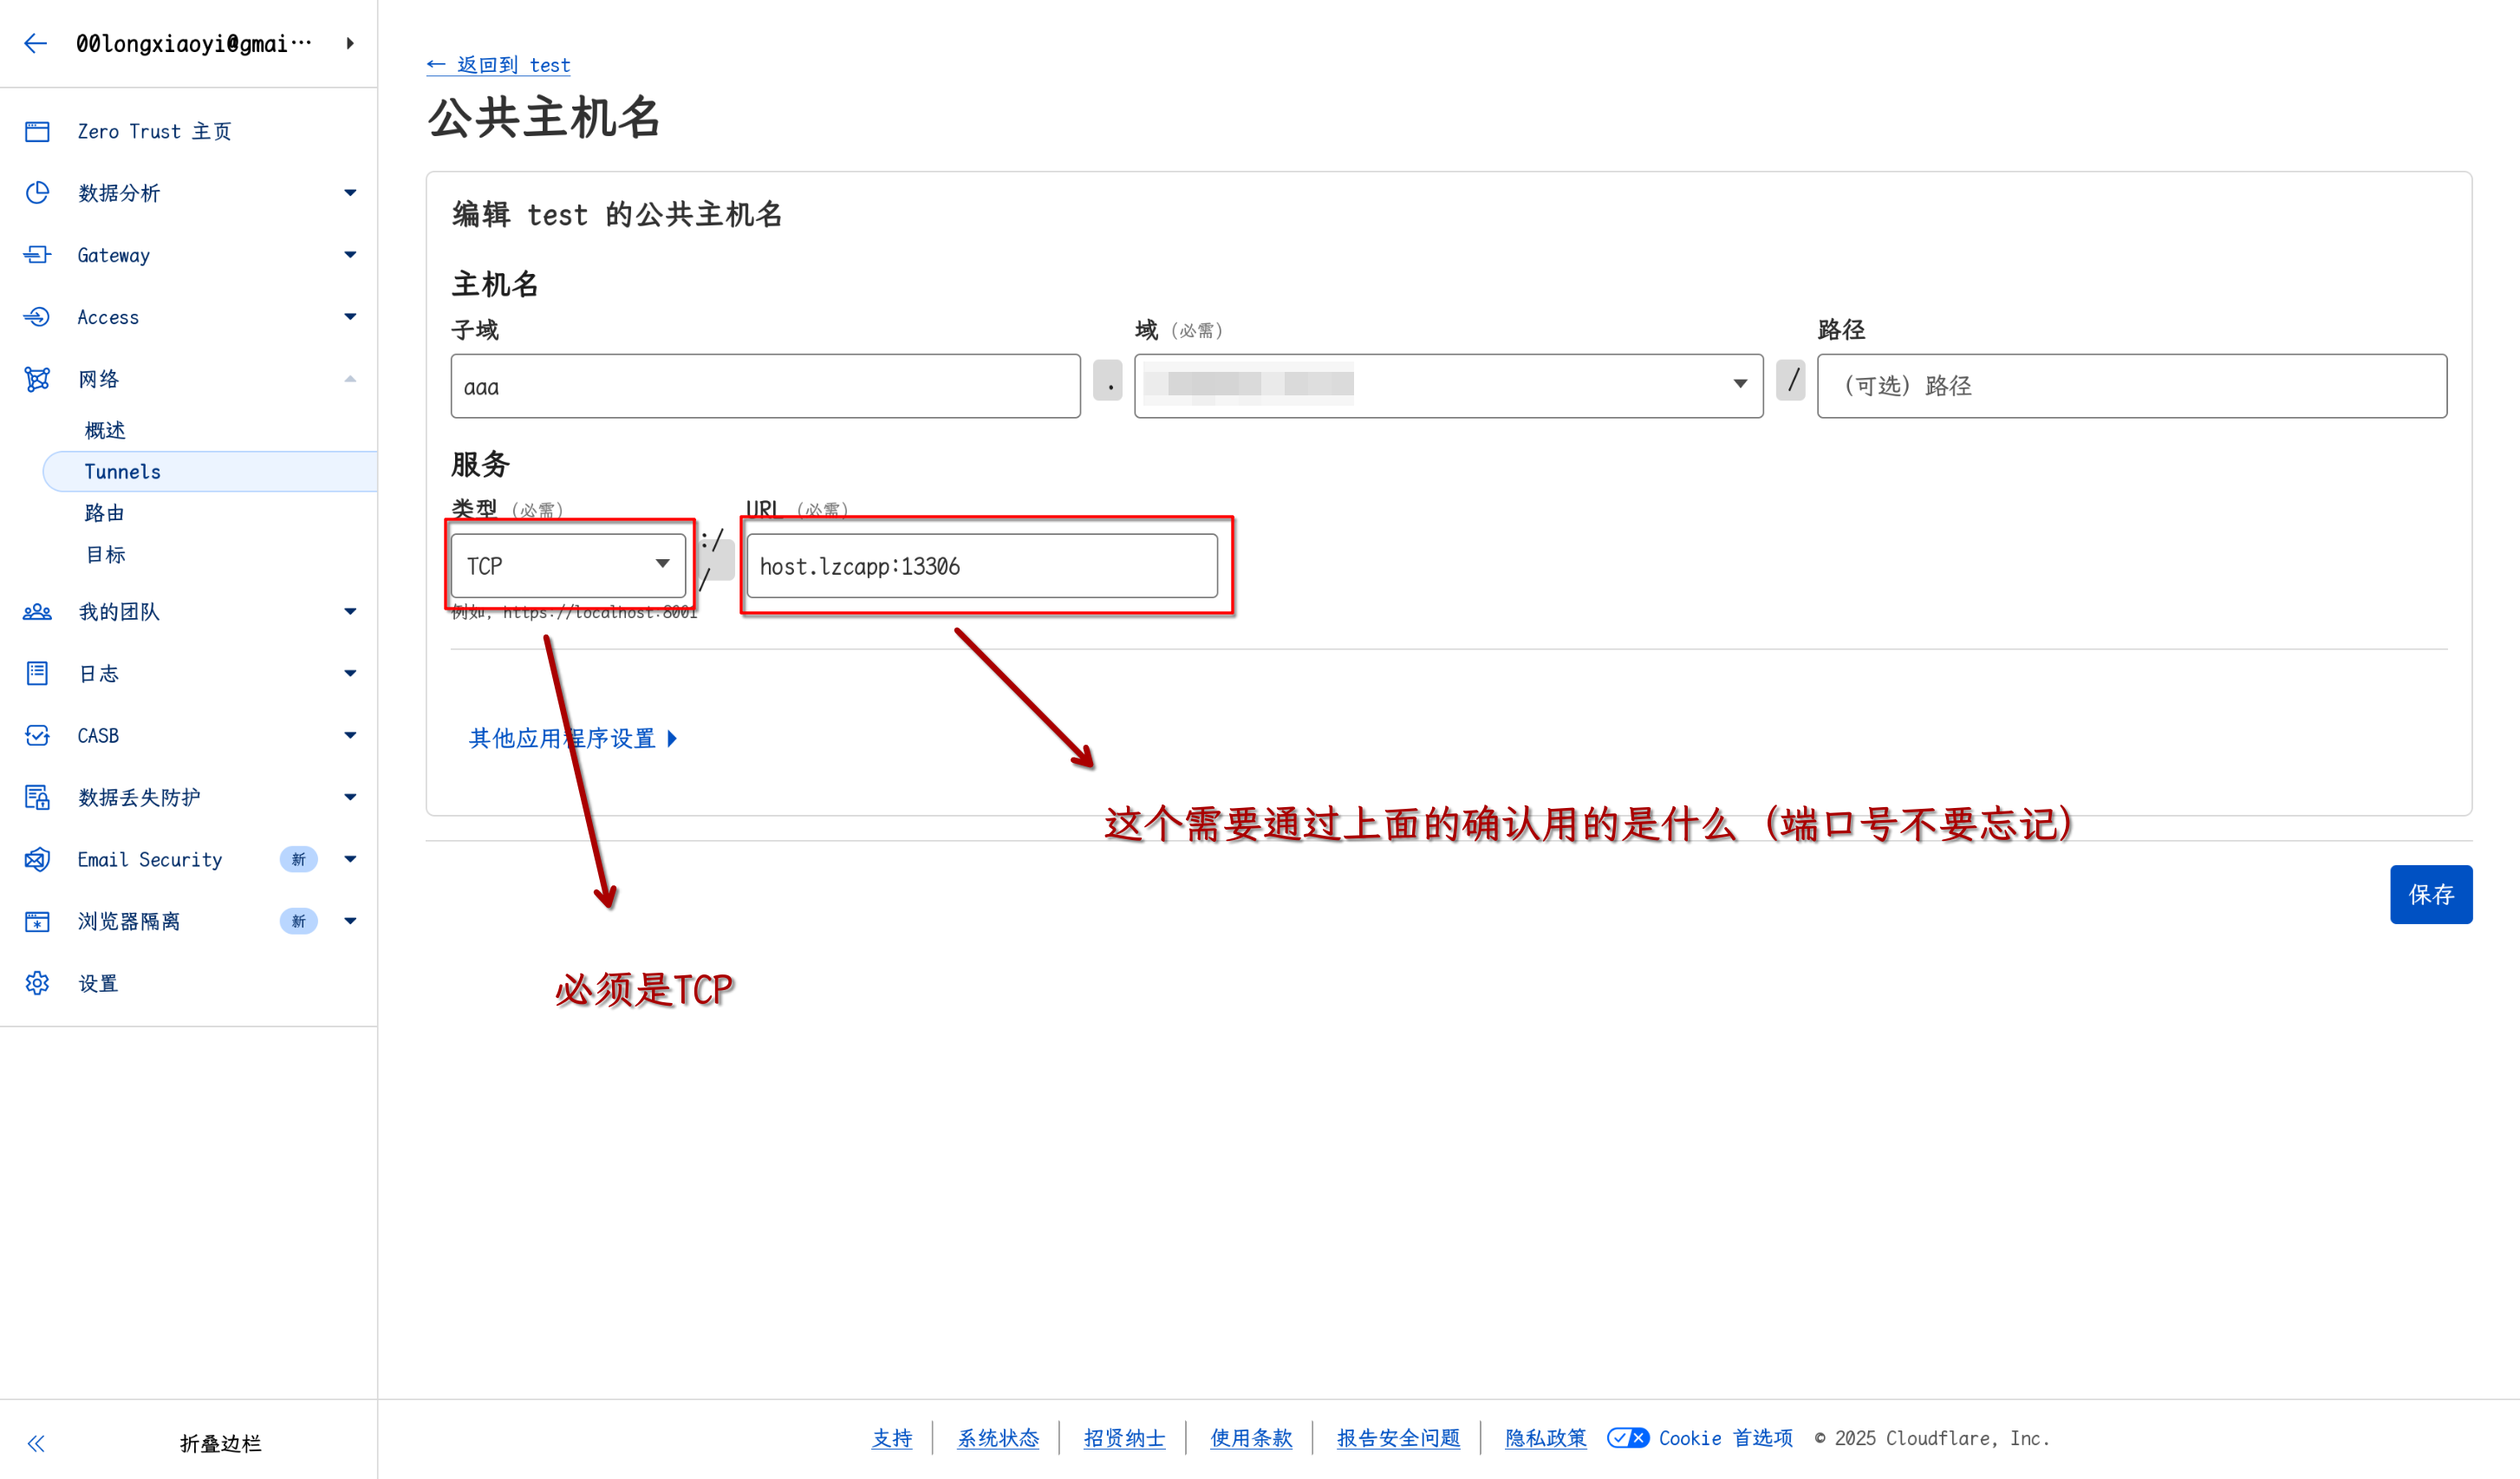Click the Logs (日志) icon
This screenshot has height=1479, width=2520.
[x=37, y=673]
